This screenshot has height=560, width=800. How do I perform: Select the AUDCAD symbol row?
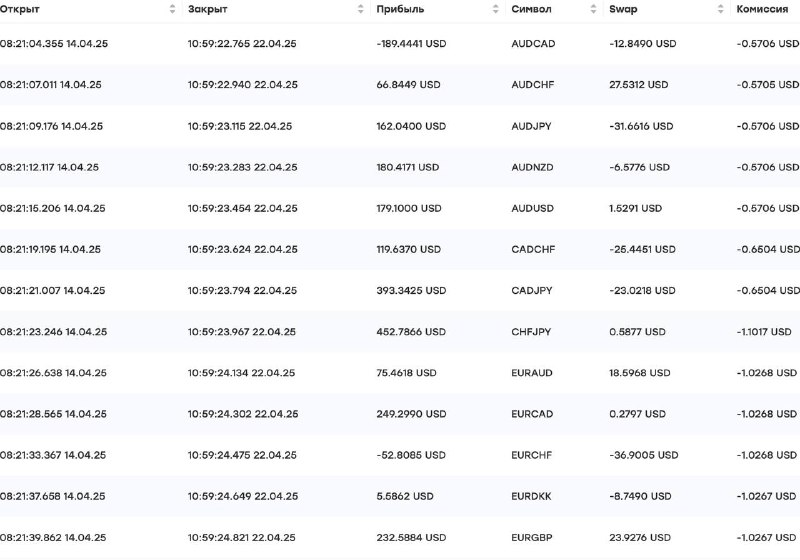(400, 43)
